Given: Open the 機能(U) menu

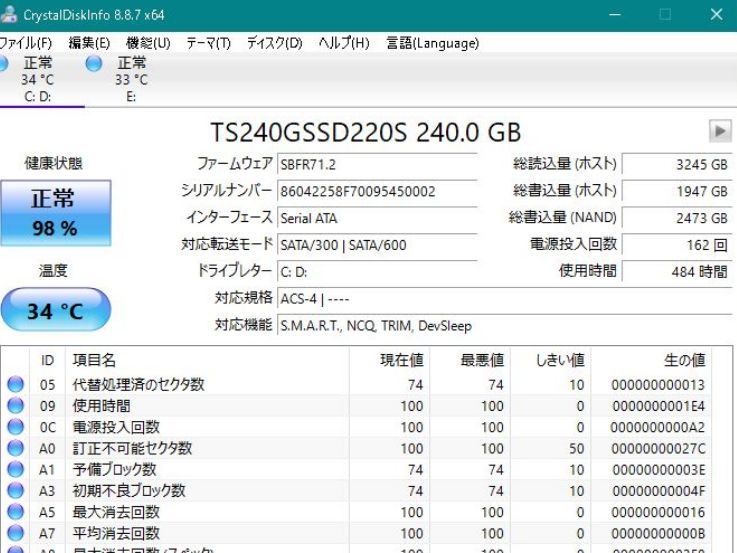Looking at the screenshot, I should click(x=148, y=43).
